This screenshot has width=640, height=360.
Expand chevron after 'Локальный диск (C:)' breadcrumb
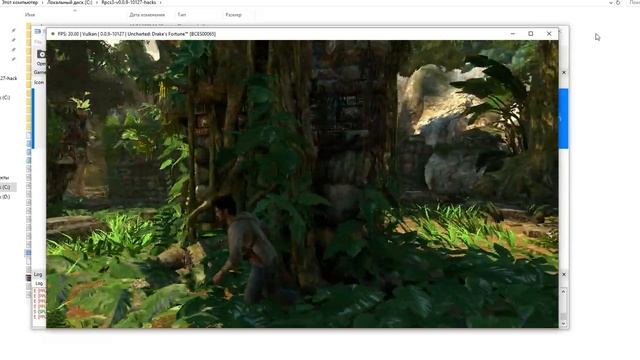97,2
